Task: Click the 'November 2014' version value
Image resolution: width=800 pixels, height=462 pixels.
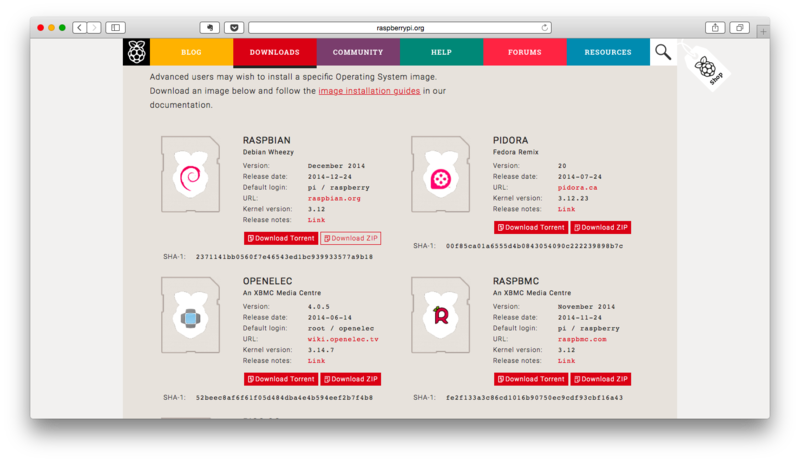Action: [586, 306]
